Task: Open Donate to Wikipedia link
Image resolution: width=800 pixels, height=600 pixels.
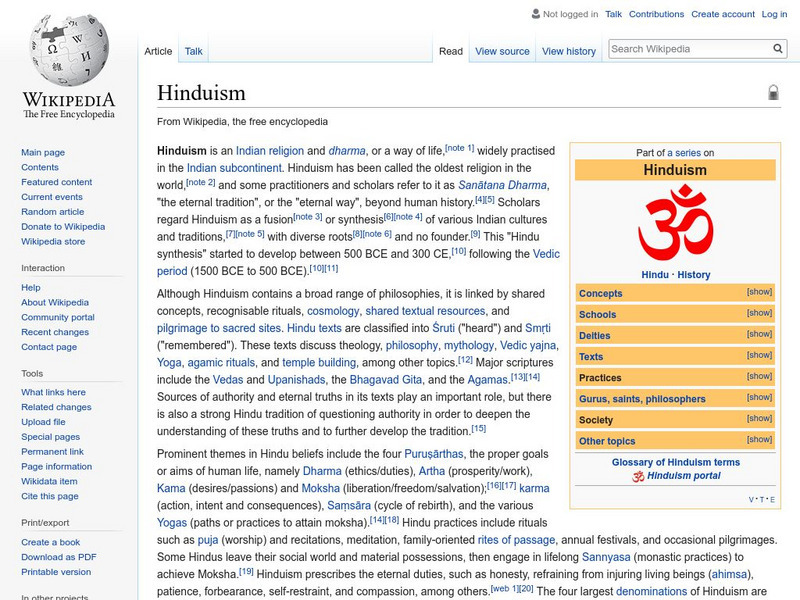Action: (x=63, y=226)
